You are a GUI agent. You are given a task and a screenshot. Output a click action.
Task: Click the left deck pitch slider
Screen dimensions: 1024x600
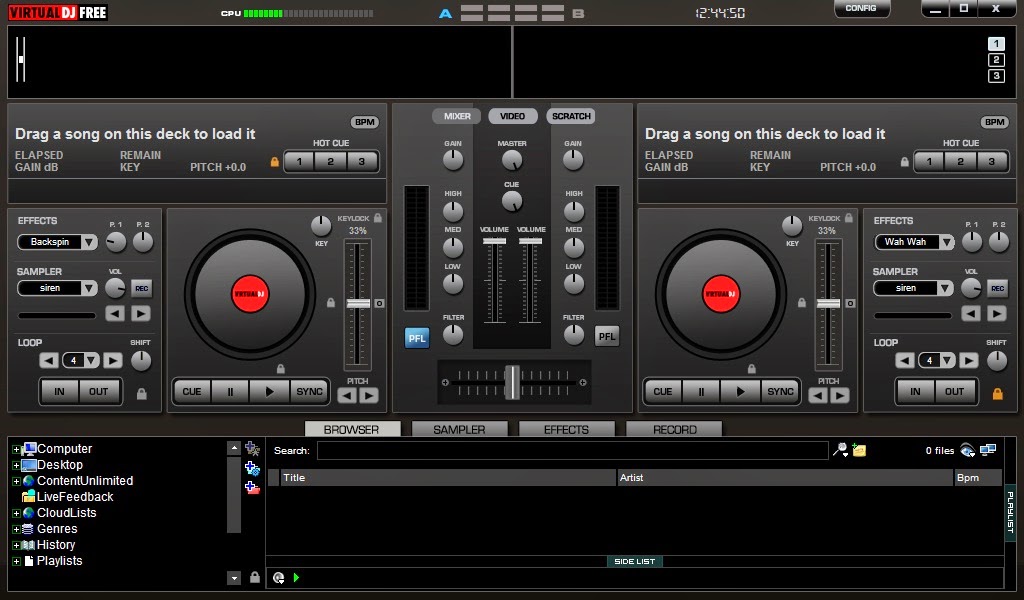[358, 304]
